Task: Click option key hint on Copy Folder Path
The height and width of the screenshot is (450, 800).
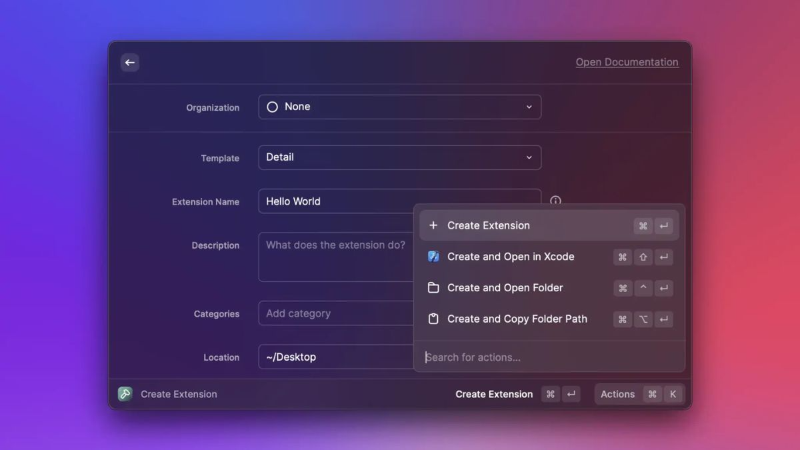Action: [x=643, y=319]
